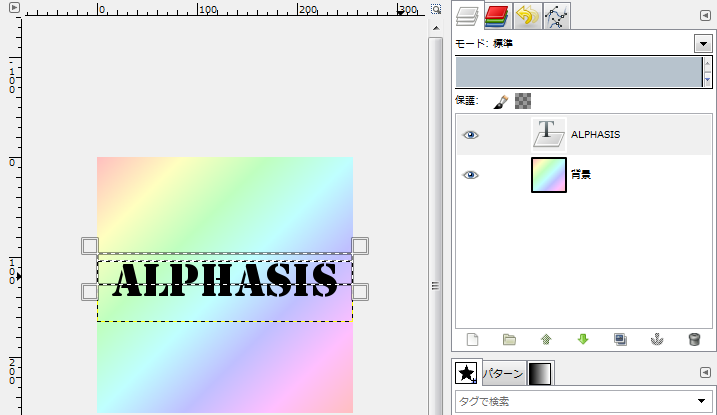Open the brushes dock tab menu

[705, 372]
